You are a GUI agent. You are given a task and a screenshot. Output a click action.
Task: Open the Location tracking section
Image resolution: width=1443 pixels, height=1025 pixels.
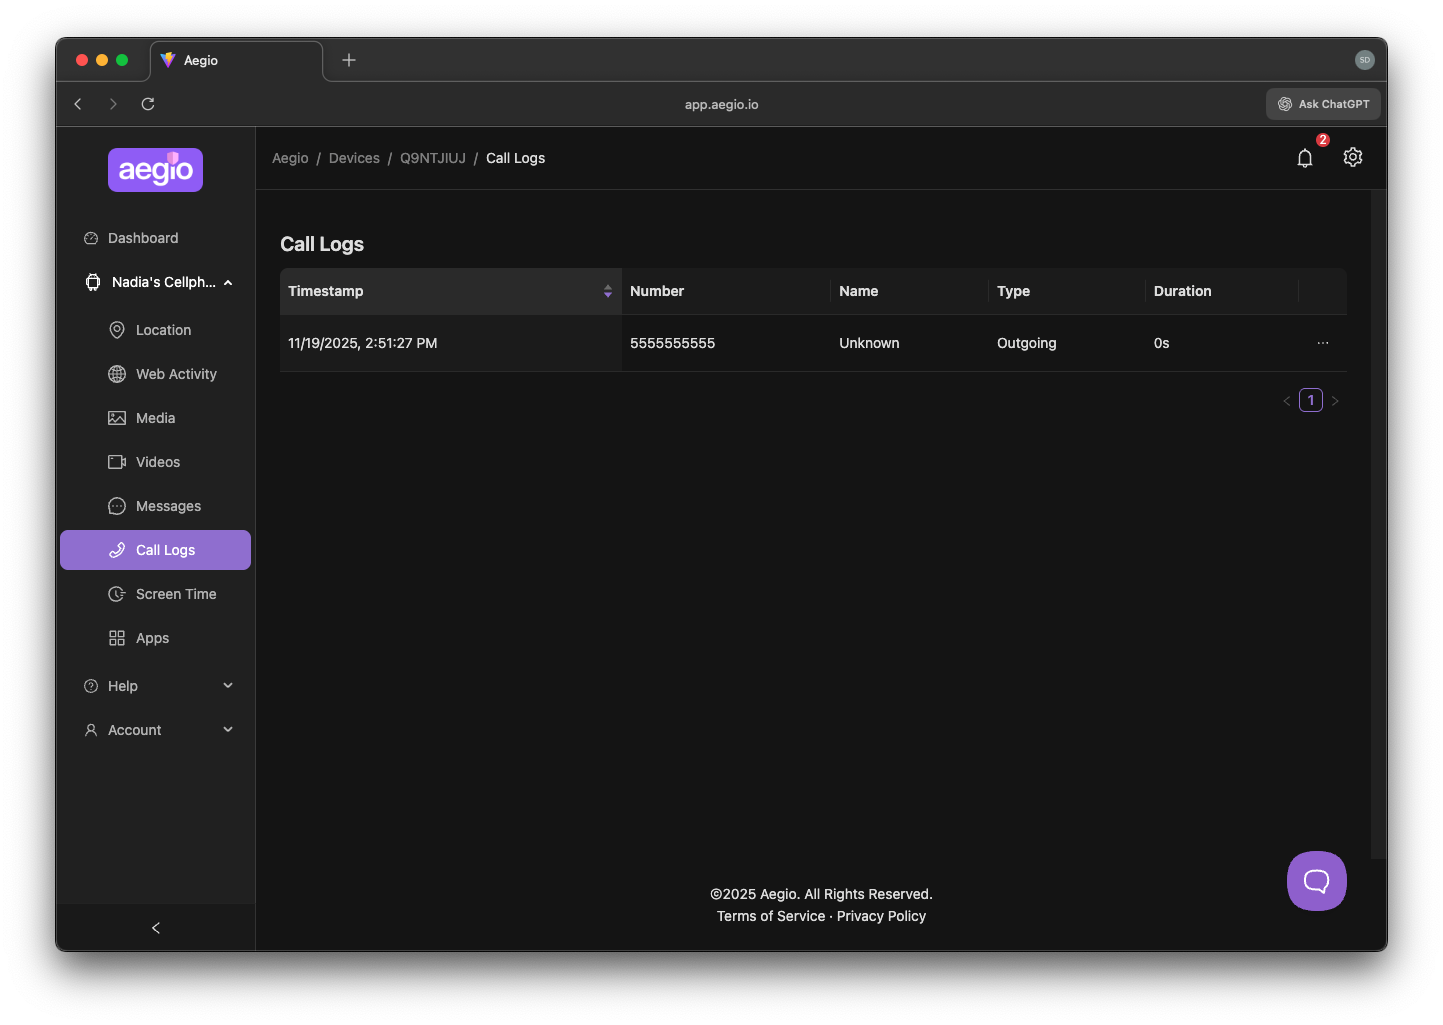pyautogui.click(x=163, y=329)
